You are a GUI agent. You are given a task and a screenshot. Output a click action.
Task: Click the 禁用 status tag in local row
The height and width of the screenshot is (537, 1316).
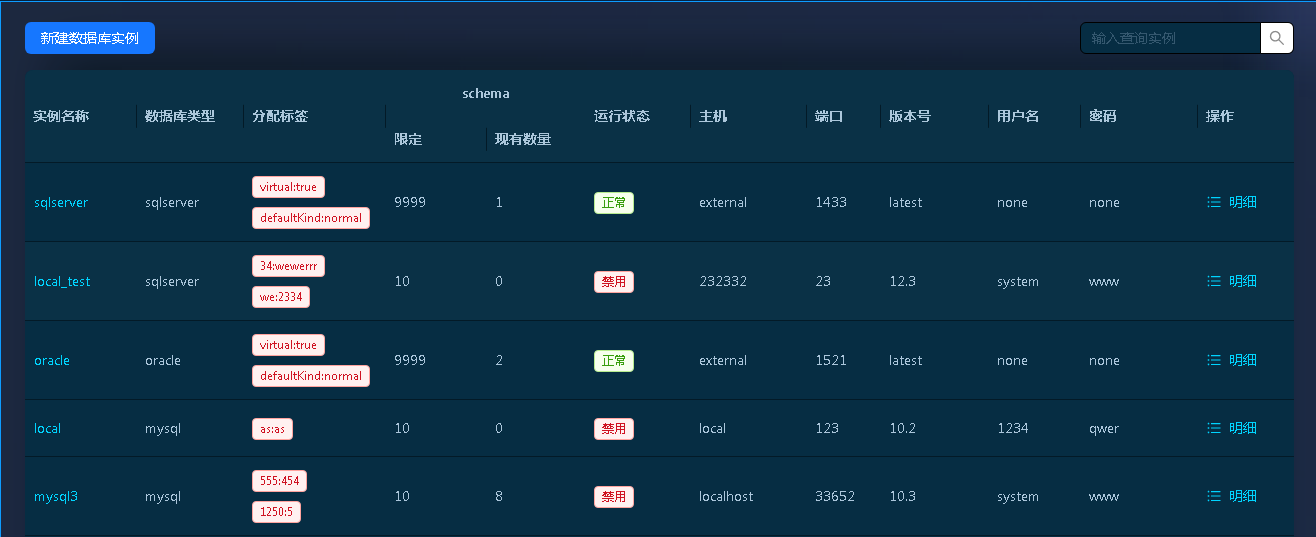click(614, 428)
